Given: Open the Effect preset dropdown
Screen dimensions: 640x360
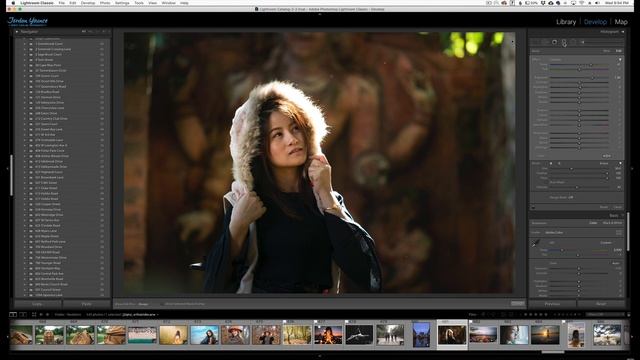Looking at the screenshot, I should tap(556, 60).
